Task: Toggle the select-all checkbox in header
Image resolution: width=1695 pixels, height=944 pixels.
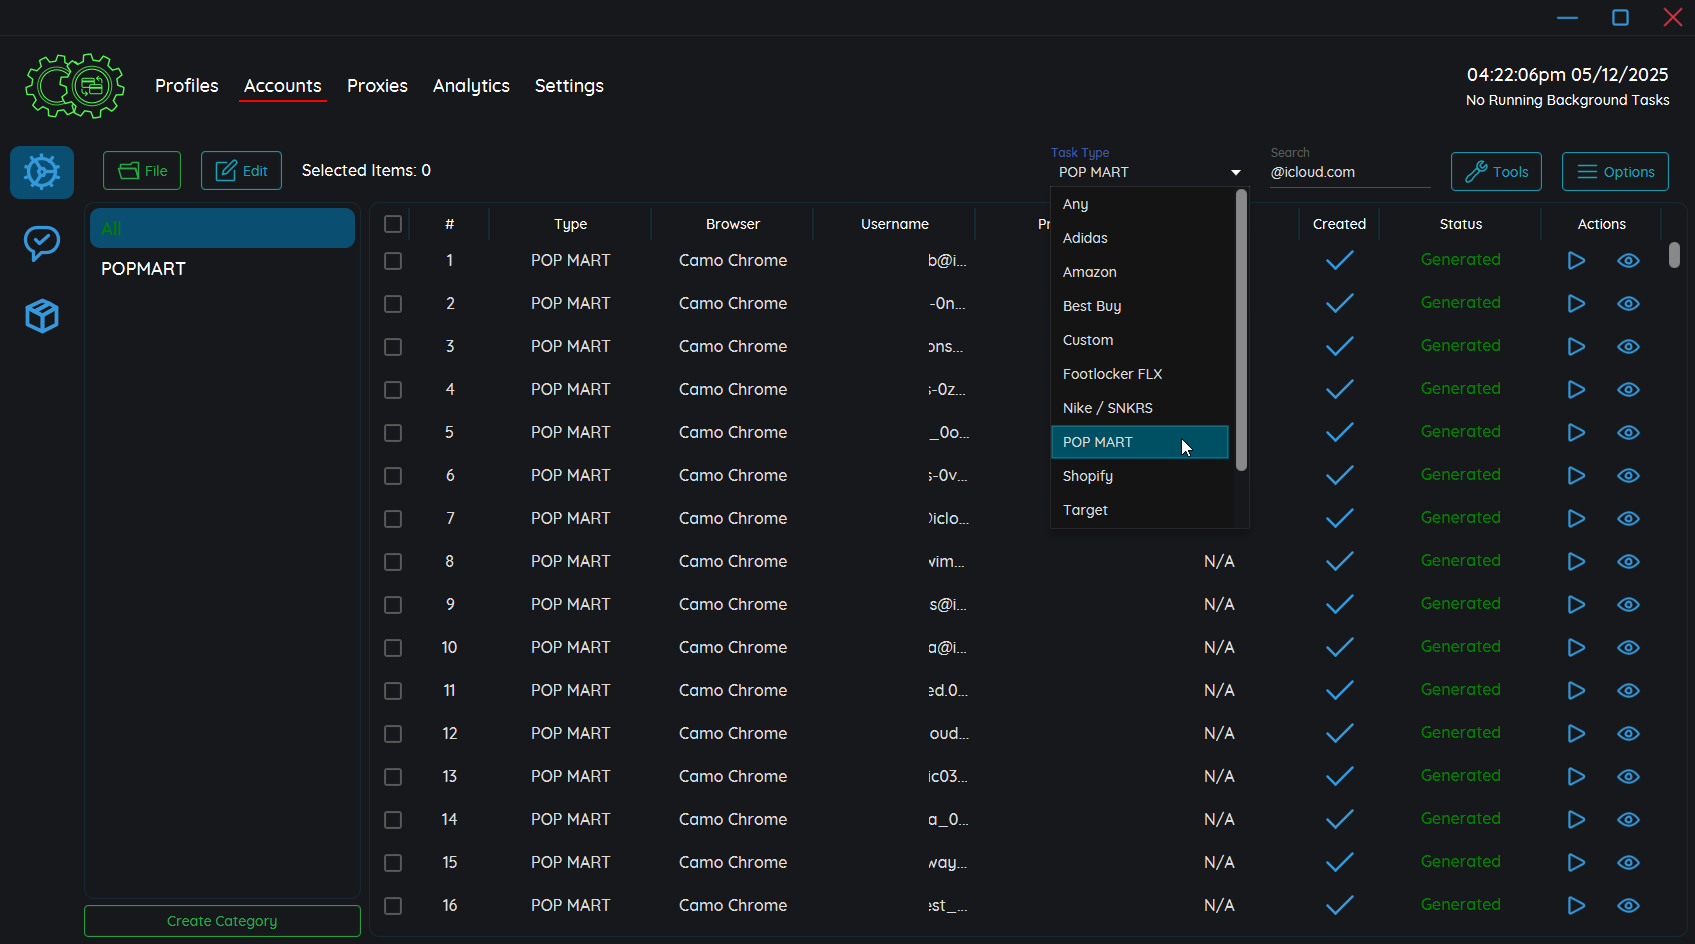Action: [x=393, y=224]
